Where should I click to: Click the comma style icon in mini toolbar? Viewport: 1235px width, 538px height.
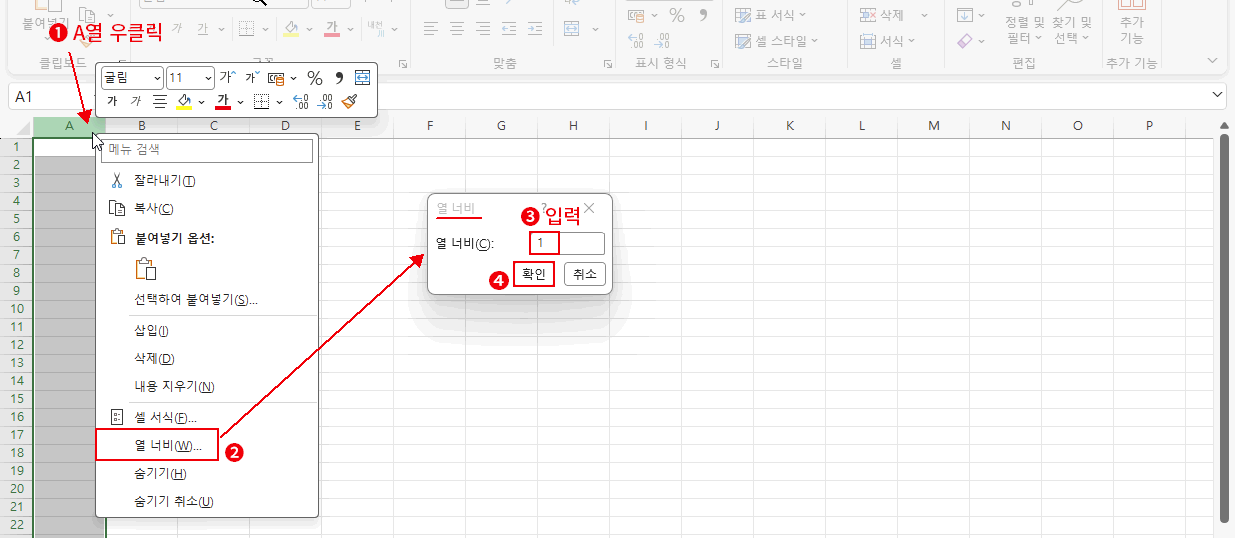tap(338, 78)
